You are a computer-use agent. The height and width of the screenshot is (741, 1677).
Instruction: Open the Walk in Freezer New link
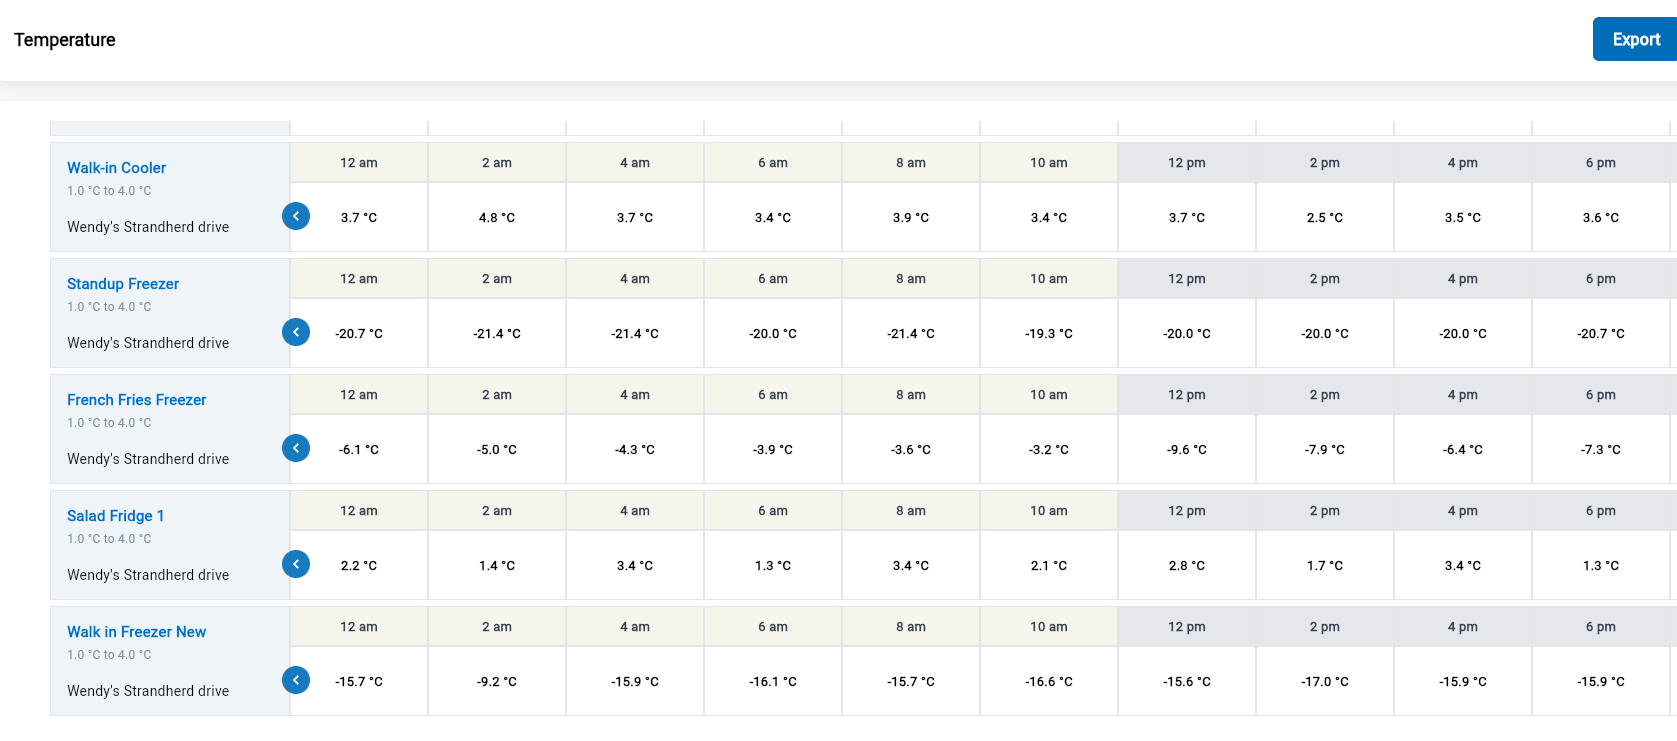136,632
